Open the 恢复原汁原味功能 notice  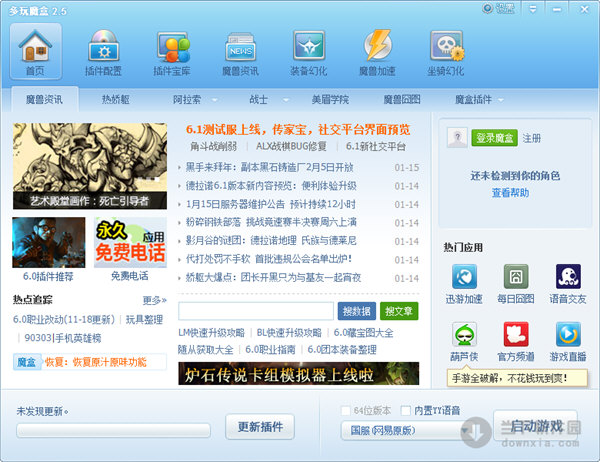96,362
